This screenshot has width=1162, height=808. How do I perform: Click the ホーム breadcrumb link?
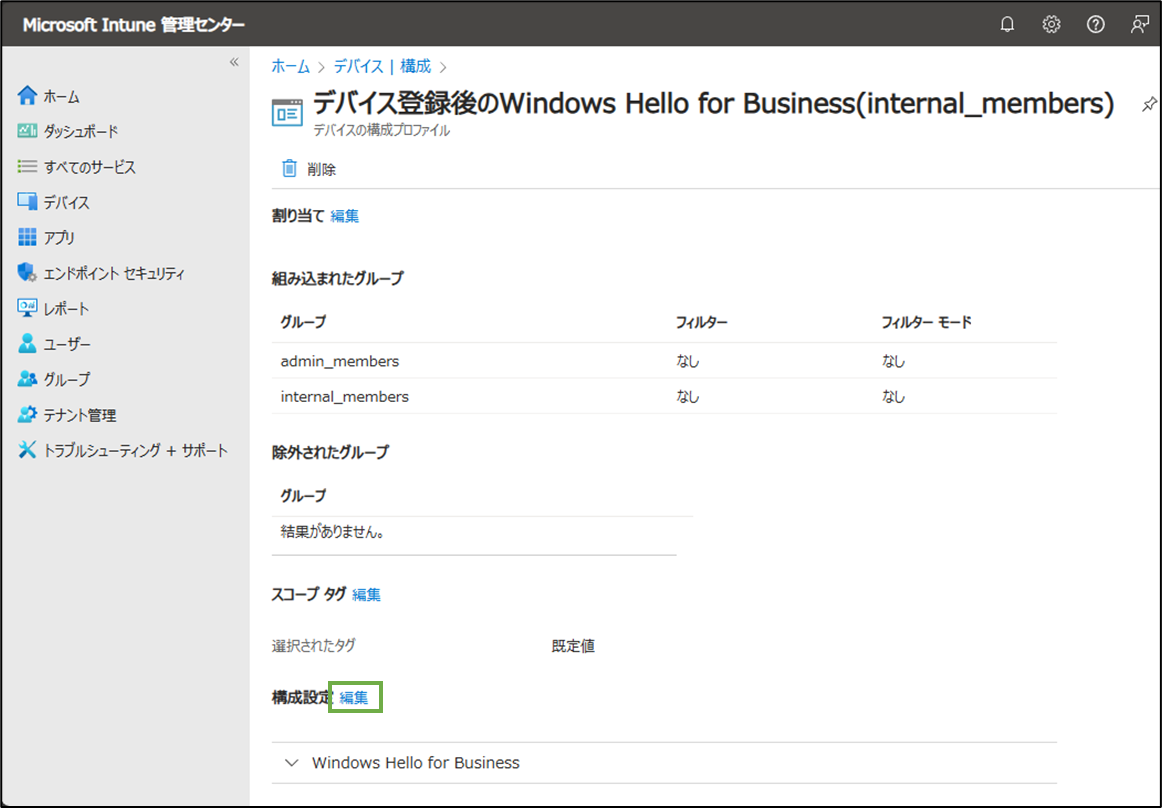[x=290, y=67]
